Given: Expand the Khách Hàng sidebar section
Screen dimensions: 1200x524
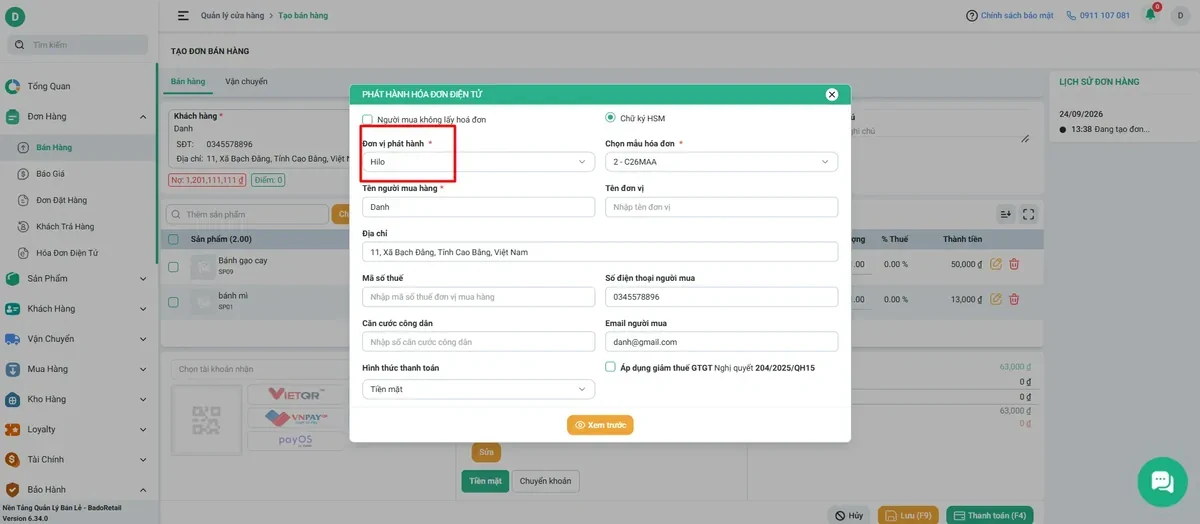Looking at the screenshot, I should click(78, 309).
